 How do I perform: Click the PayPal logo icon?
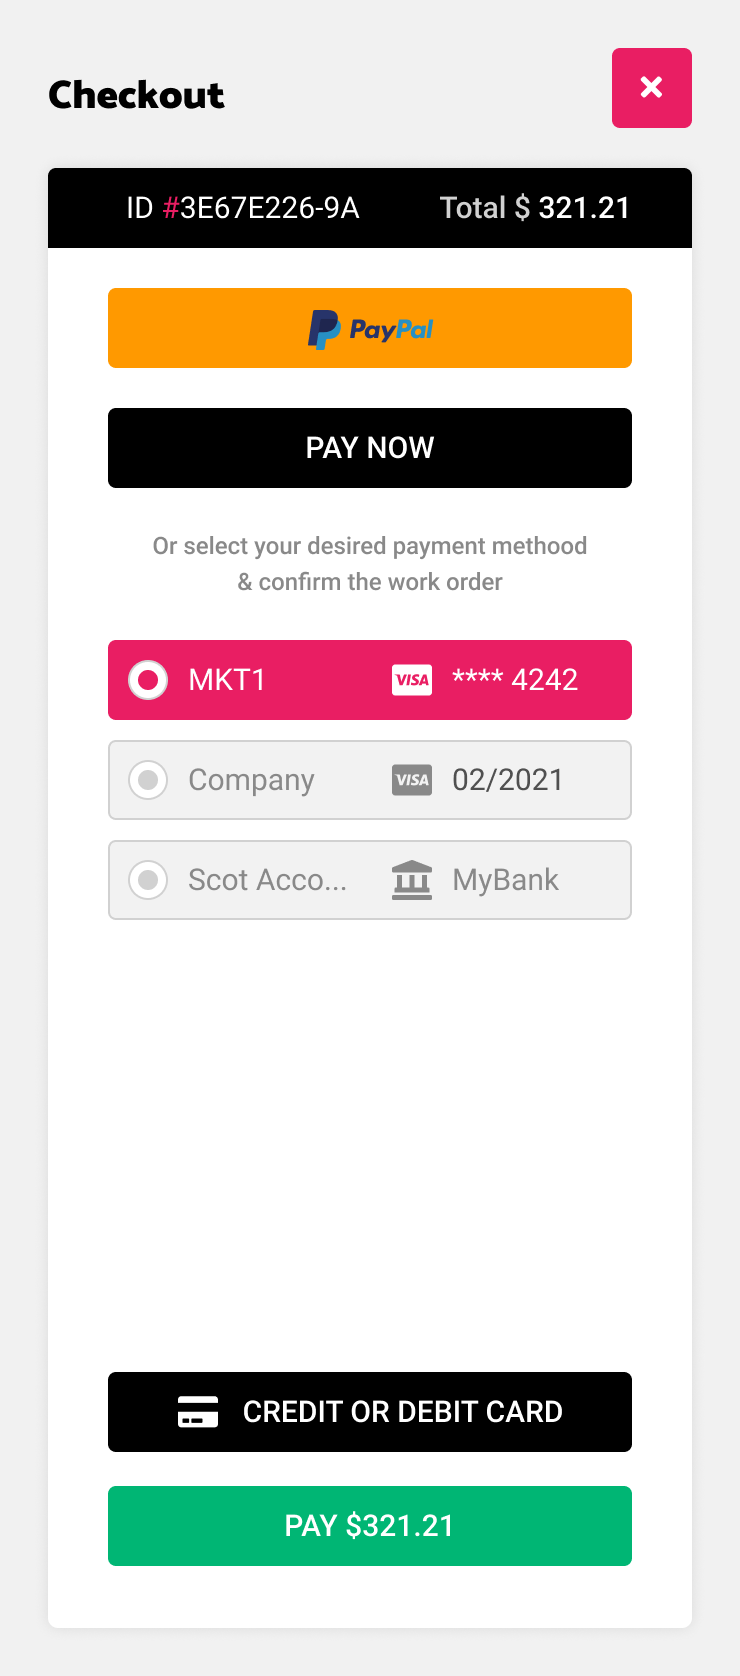pyautogui.click(x=324, y=329)
